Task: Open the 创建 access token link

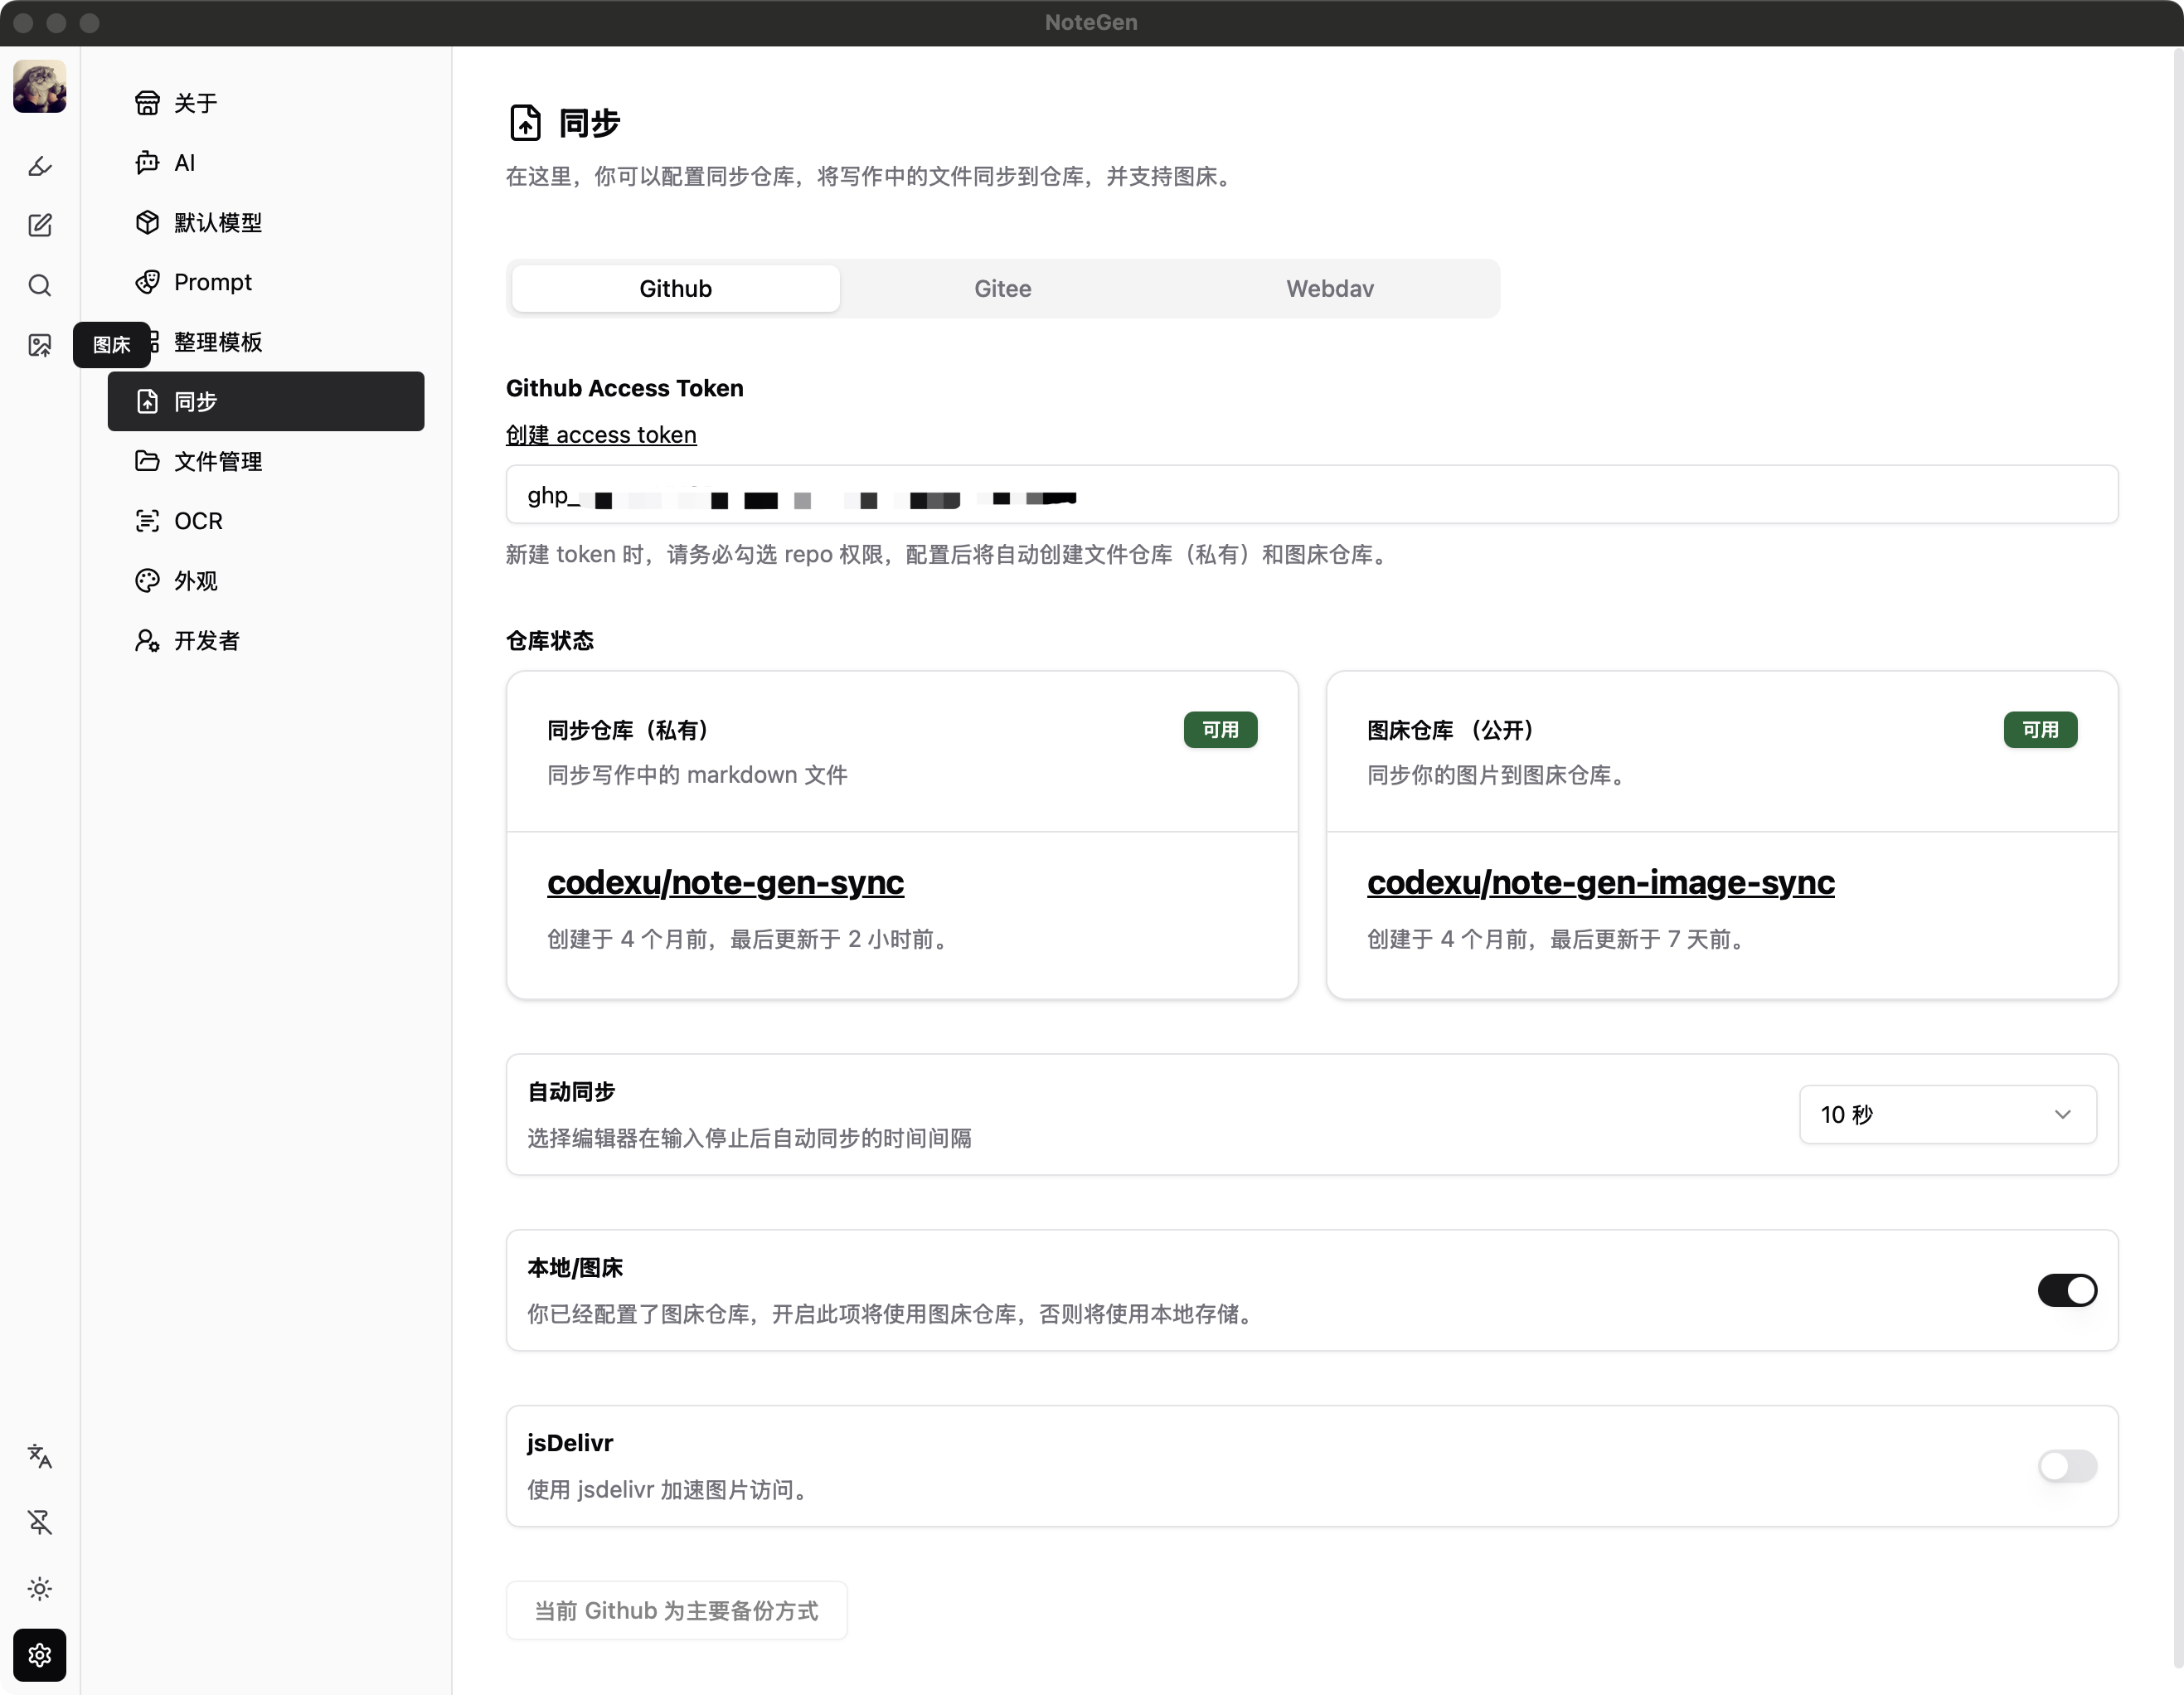Action: (x=601, y=435)
